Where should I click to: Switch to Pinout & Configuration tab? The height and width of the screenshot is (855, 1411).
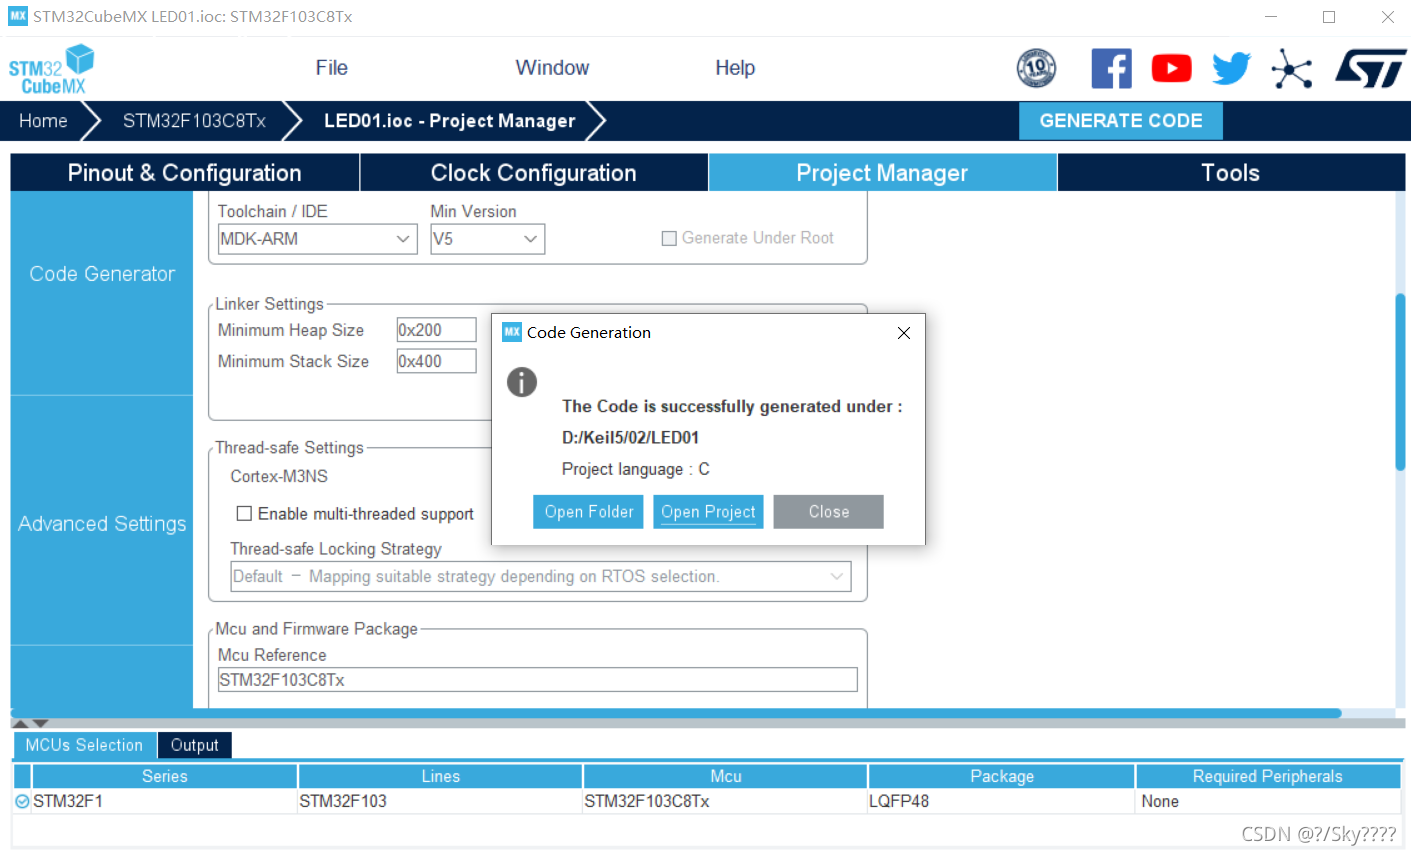pyautogui.click(x=185, y=172)
